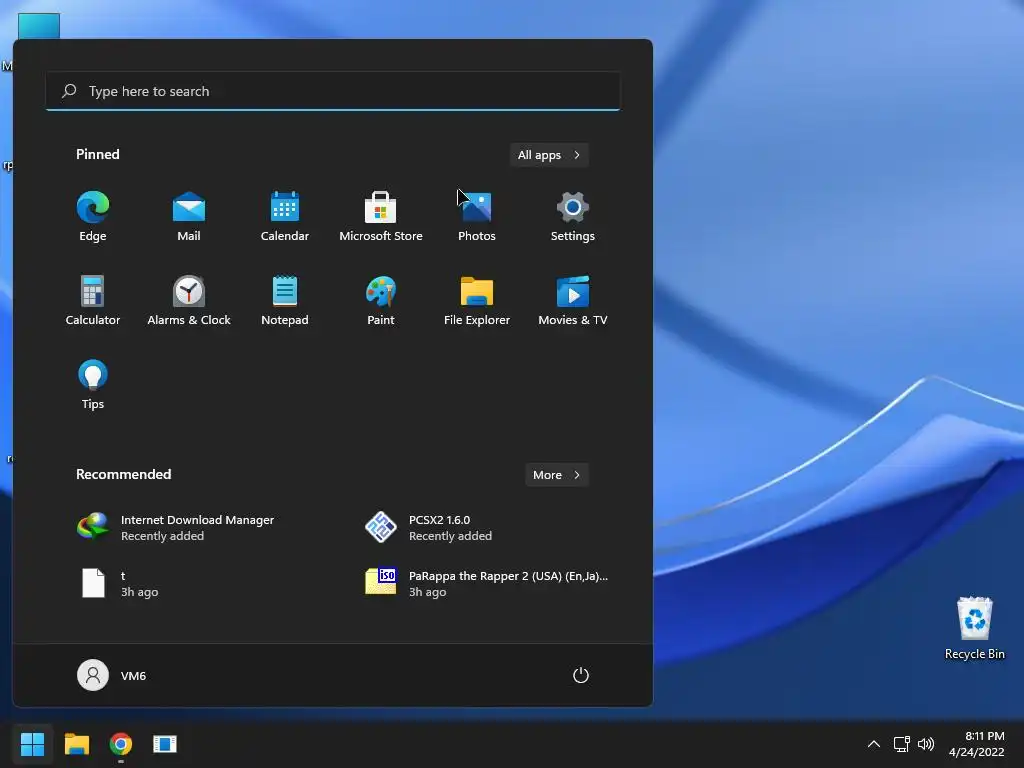Open the Edge browser from pinned apps

93,217
